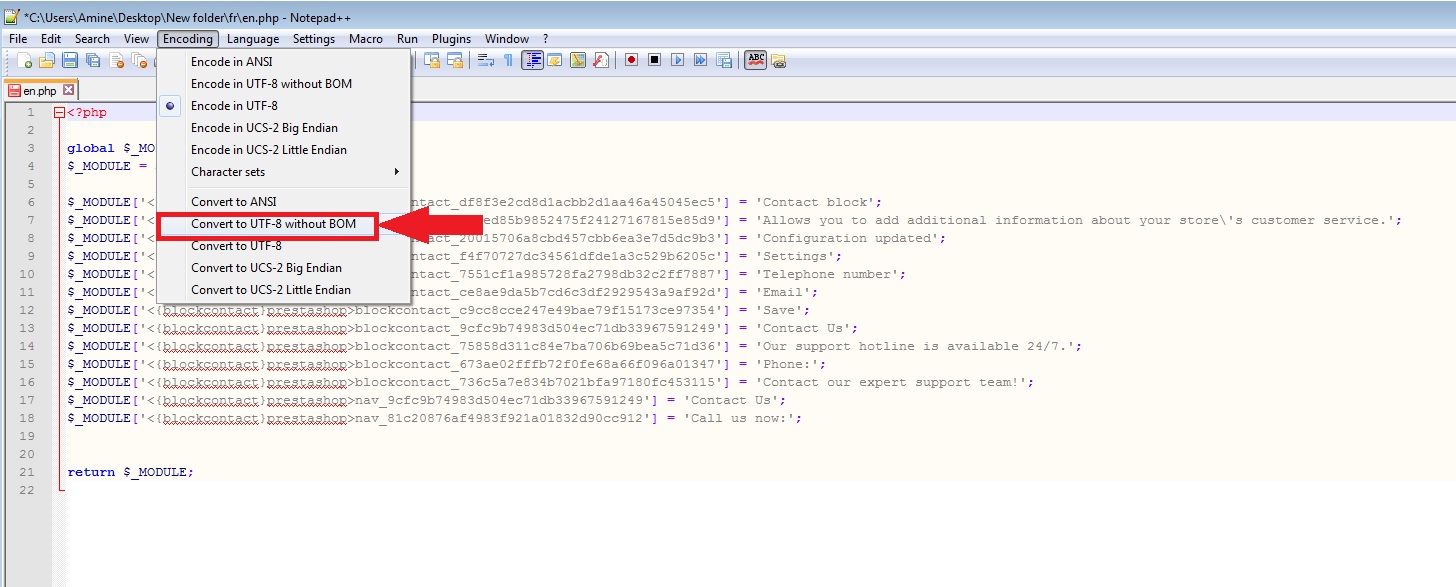Click the Stop Recording macro icon
The height and width of the screenshot is (587, 1456).
click(x=654, y=60)
